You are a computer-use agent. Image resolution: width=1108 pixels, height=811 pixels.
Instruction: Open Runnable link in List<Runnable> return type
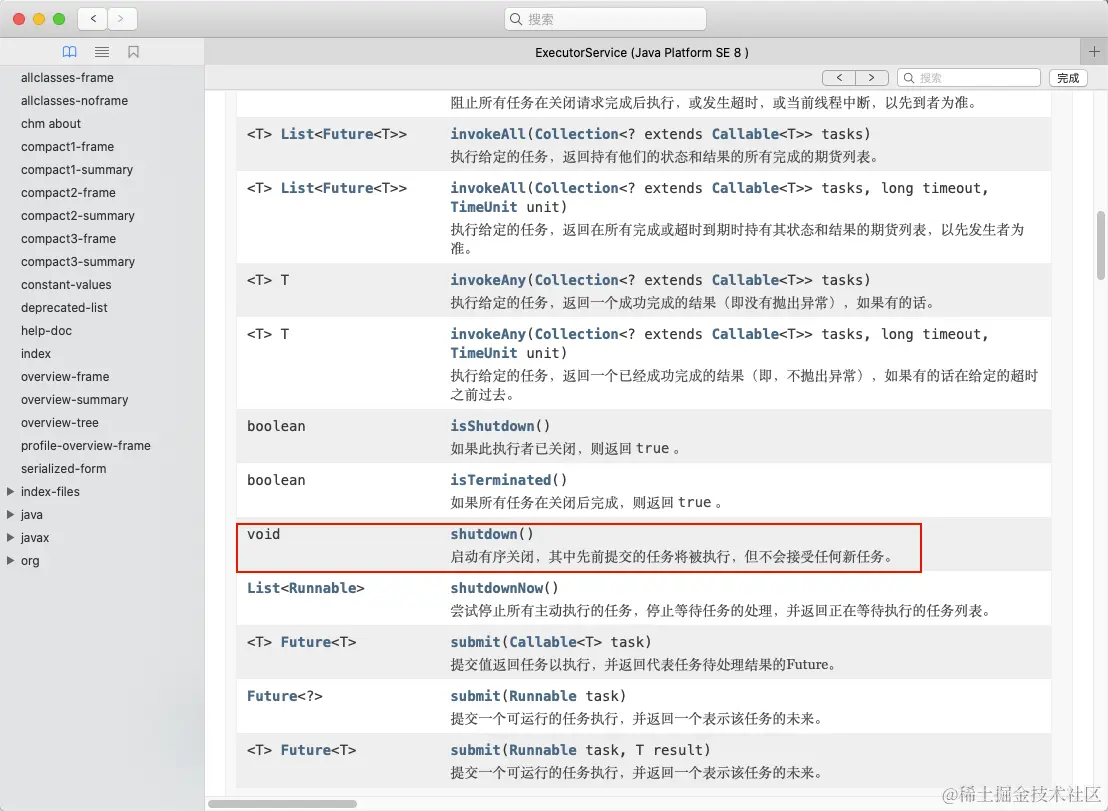tap(322, 588)
